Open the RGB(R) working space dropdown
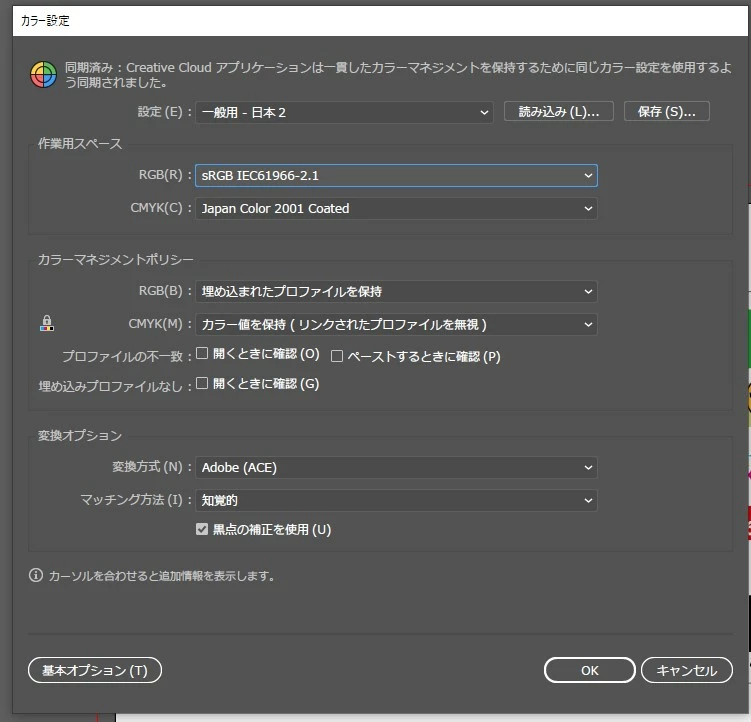Screen dimensions: 751x722 click(x=396, y=175)
